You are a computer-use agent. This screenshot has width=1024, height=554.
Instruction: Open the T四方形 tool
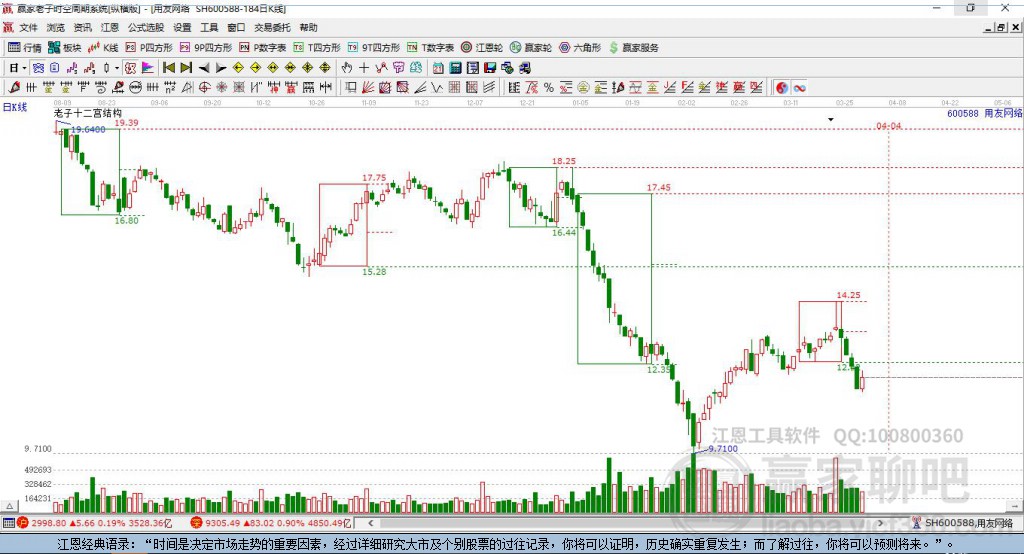point(317,48)
